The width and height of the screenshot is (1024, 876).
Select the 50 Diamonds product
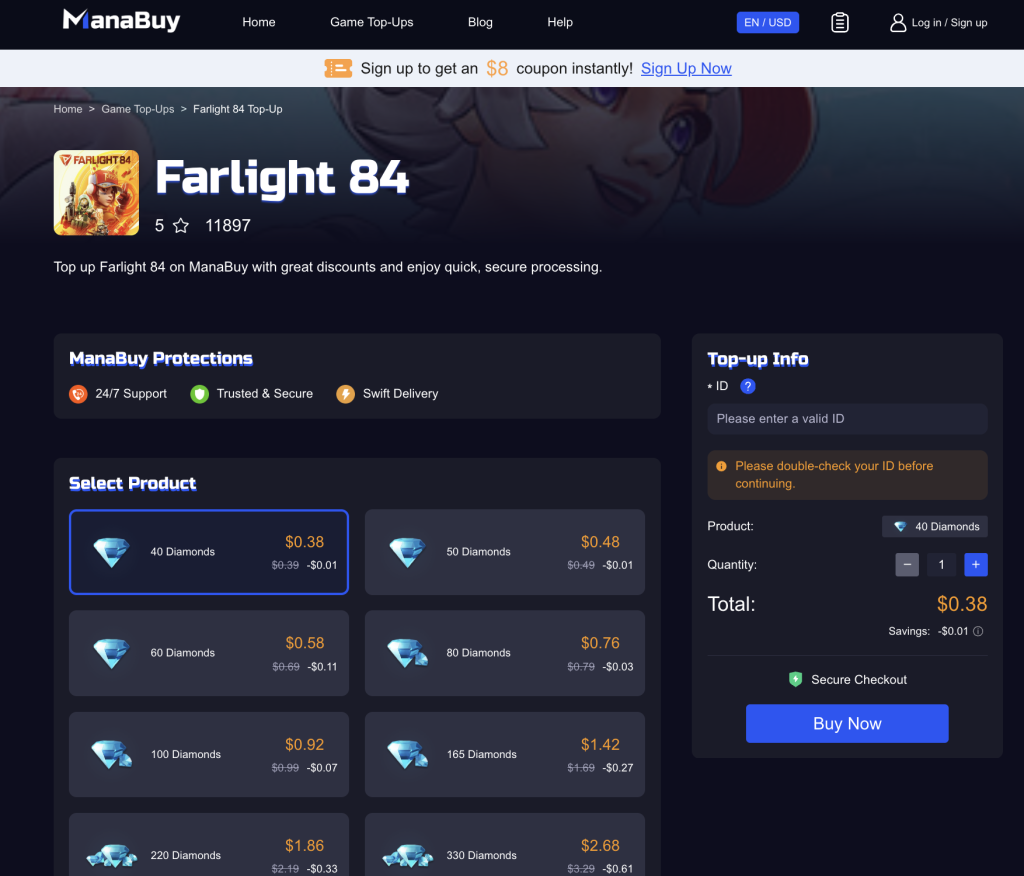pos(504,552)
